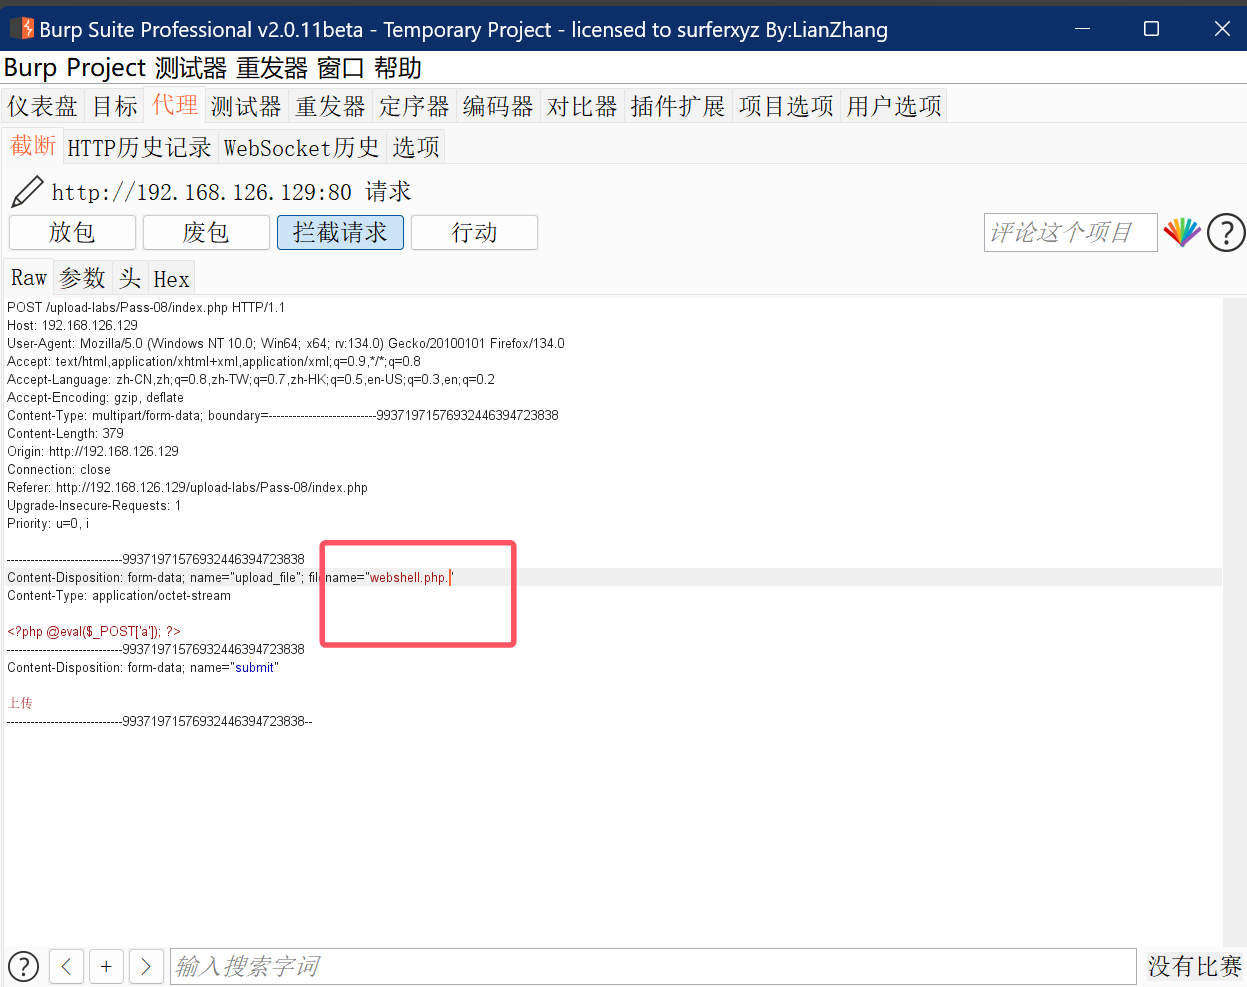
Task: Open the Burp menu
Action: click(x=30, y=68)
